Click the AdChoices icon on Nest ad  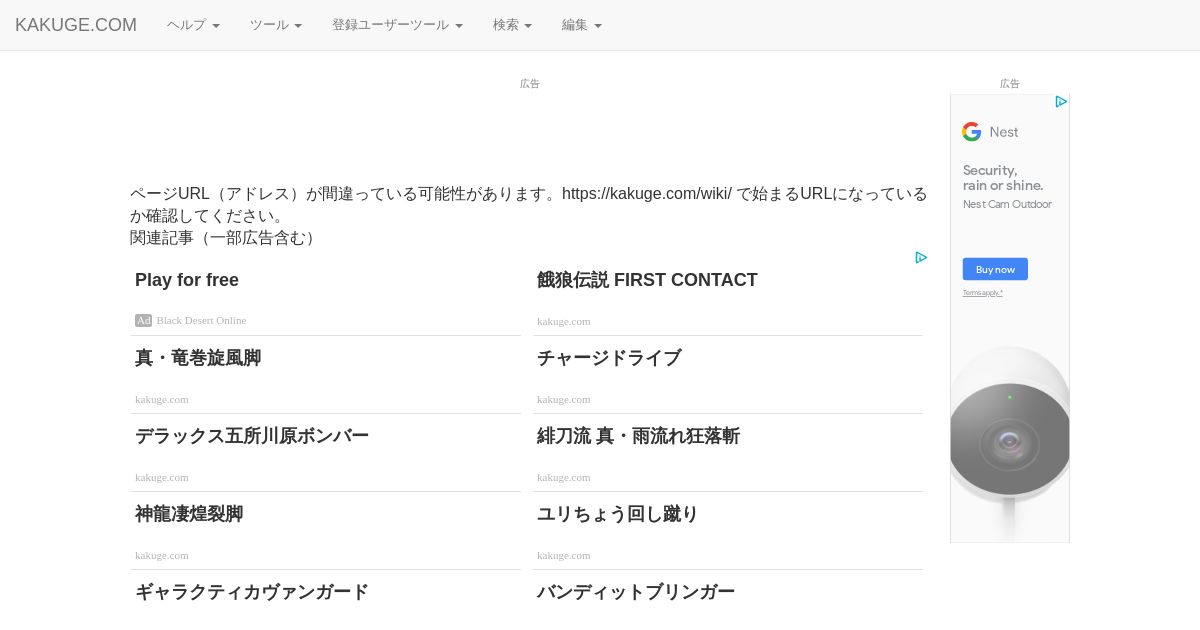point(1061,102)
